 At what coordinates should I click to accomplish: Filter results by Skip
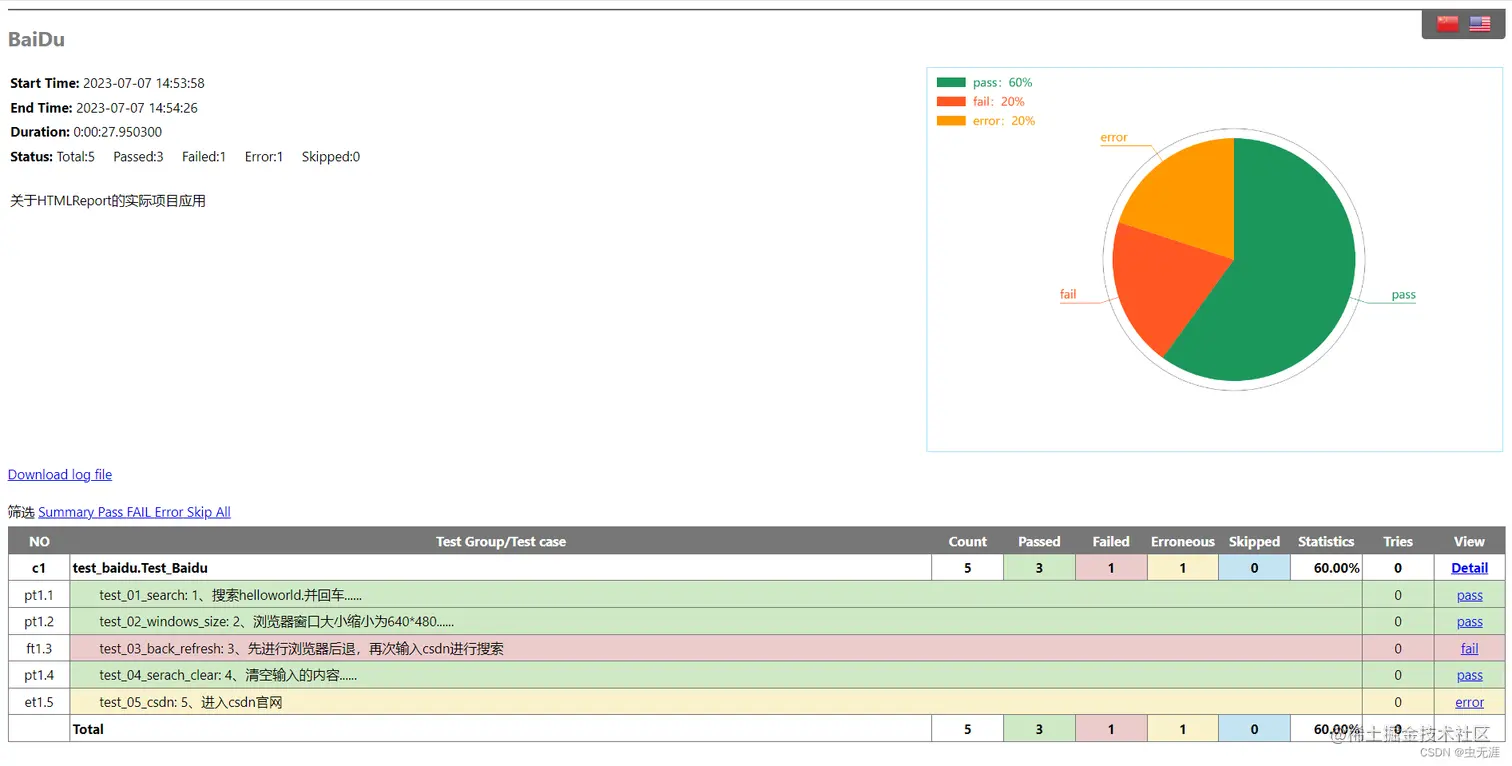[x=199, y=512]
